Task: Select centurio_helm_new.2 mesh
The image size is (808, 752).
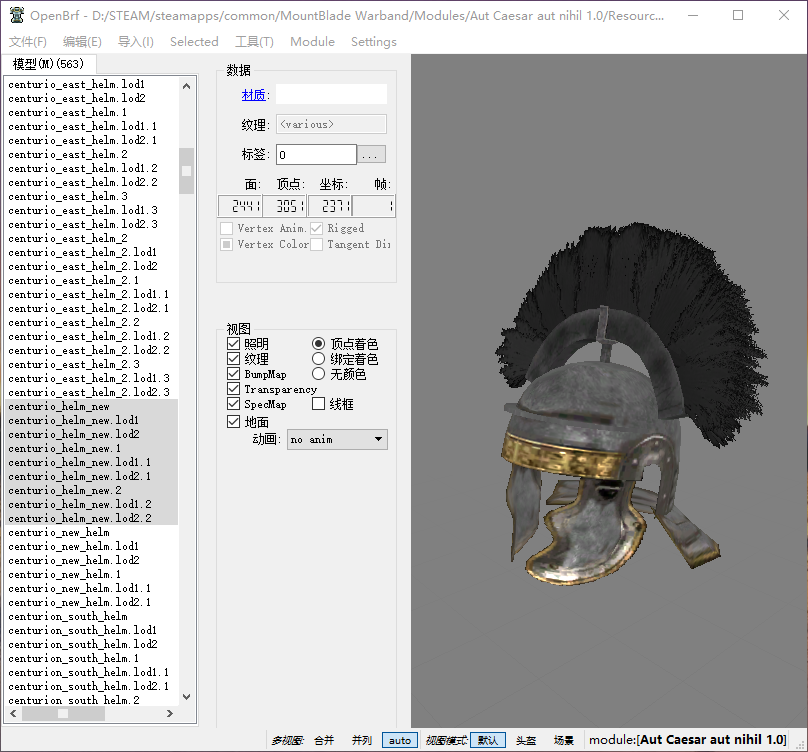Action: [x=65, y=491]
